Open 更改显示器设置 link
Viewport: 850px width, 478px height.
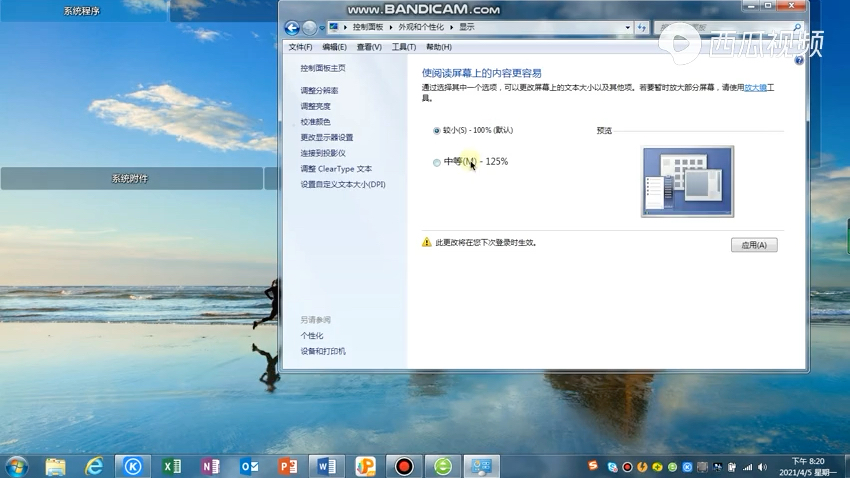327,138
